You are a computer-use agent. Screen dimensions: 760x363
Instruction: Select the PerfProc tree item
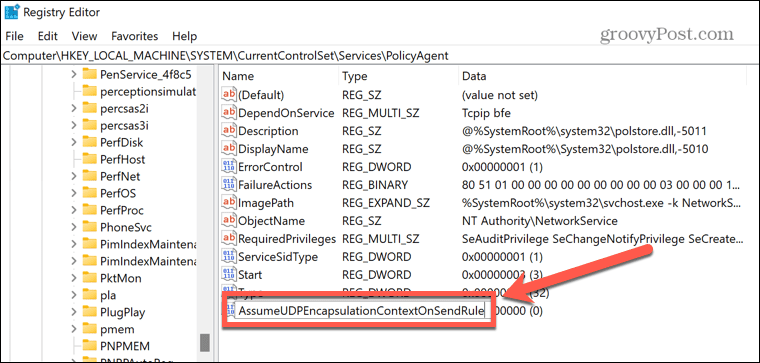pyautogui.click(x=122, y=210)
